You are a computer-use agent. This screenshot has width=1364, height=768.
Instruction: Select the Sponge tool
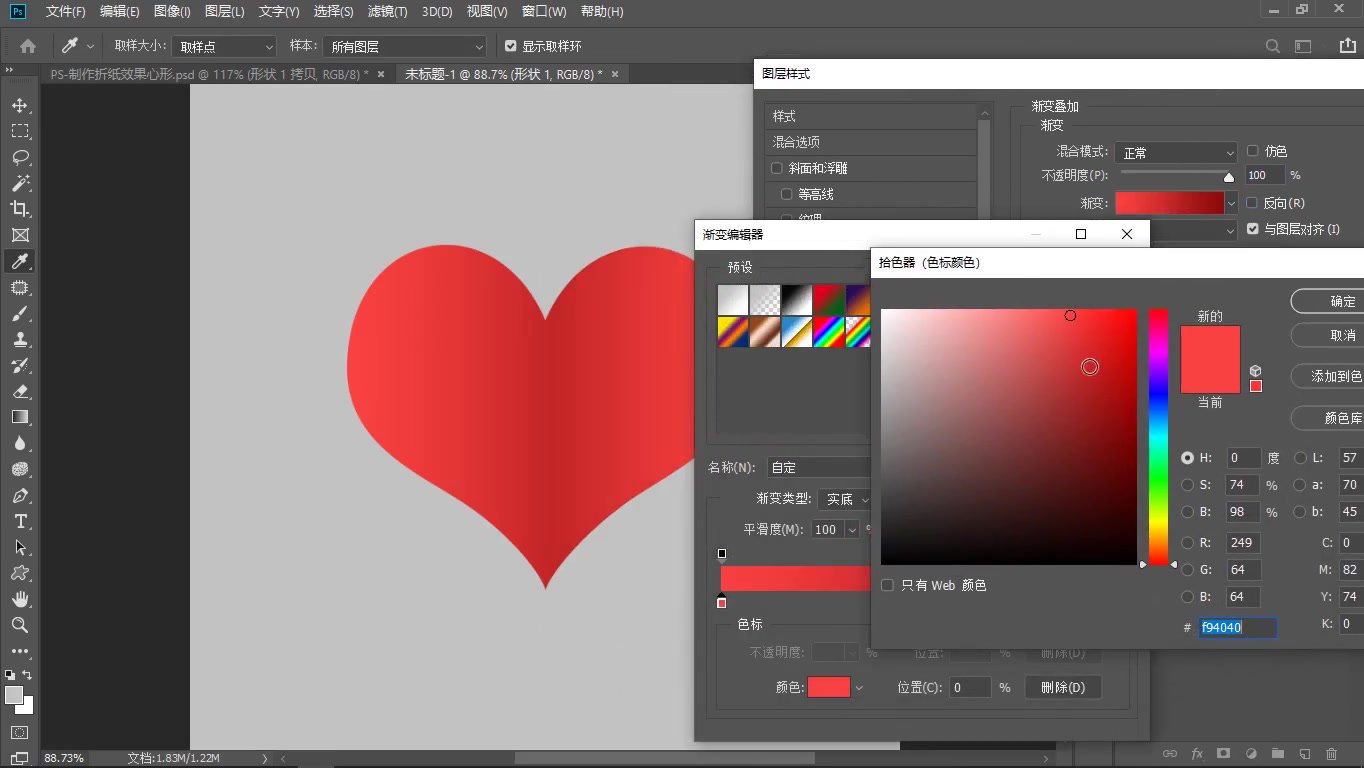coord(20,469)
